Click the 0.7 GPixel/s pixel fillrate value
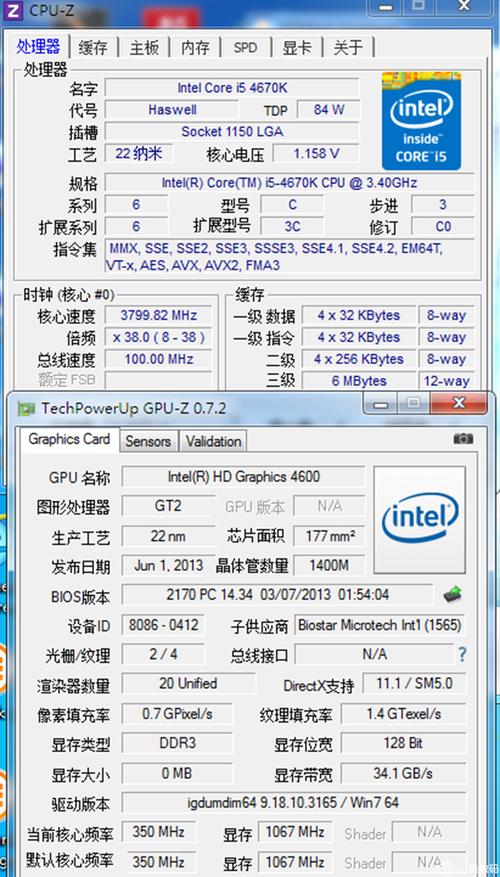 click(x=177, y=714)
